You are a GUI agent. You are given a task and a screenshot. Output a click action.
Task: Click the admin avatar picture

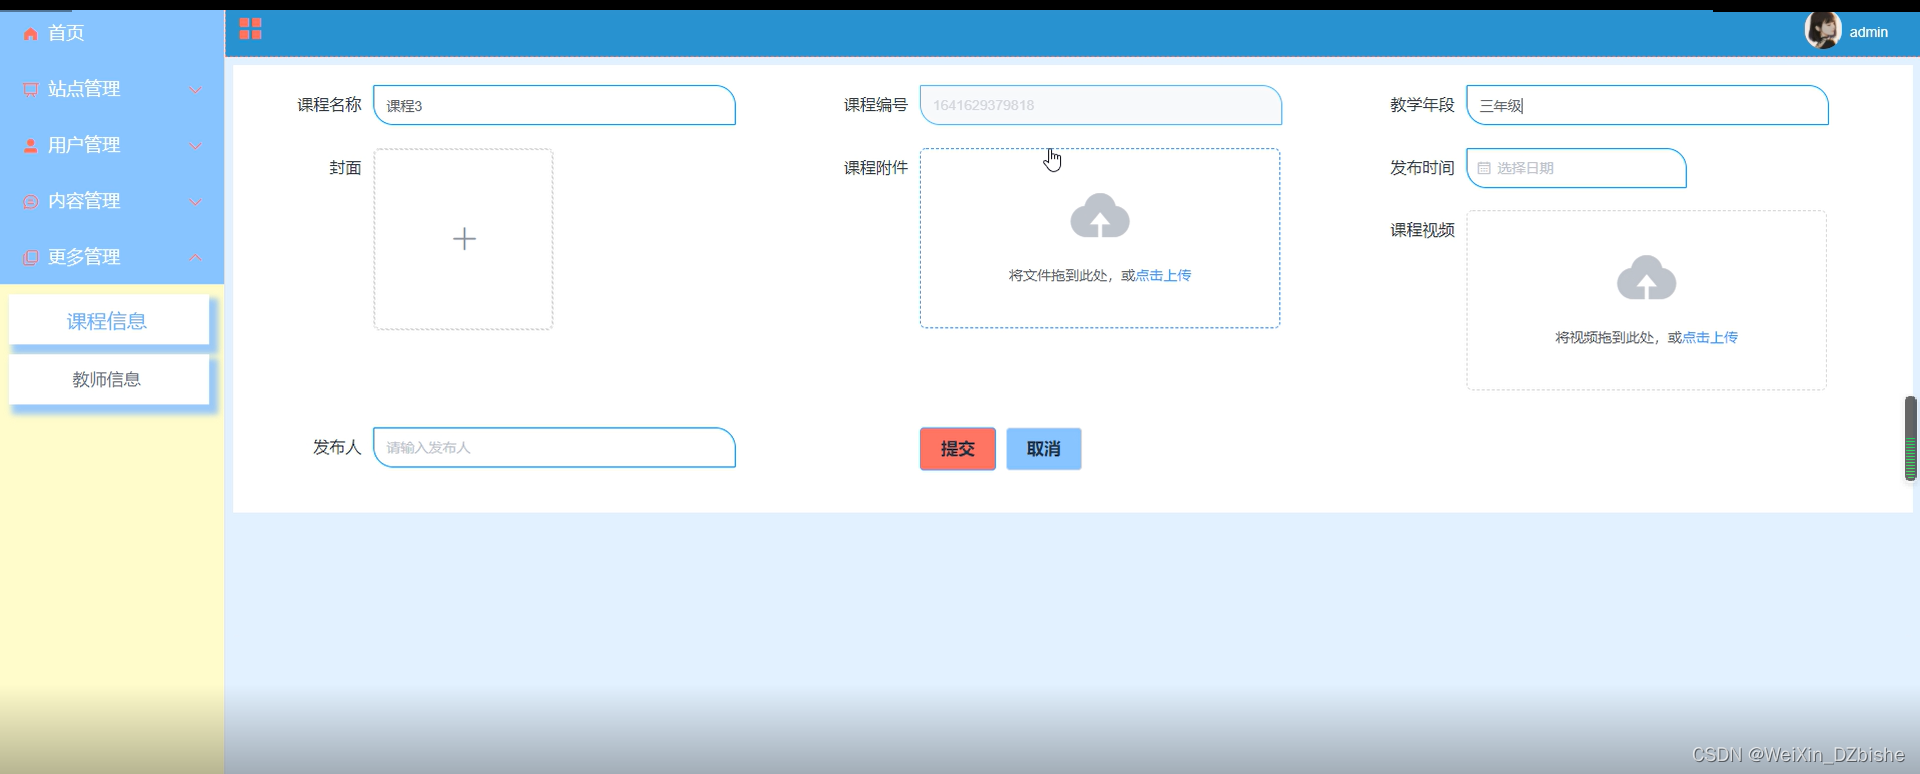pyautogui.click(x=1823, y=30)
